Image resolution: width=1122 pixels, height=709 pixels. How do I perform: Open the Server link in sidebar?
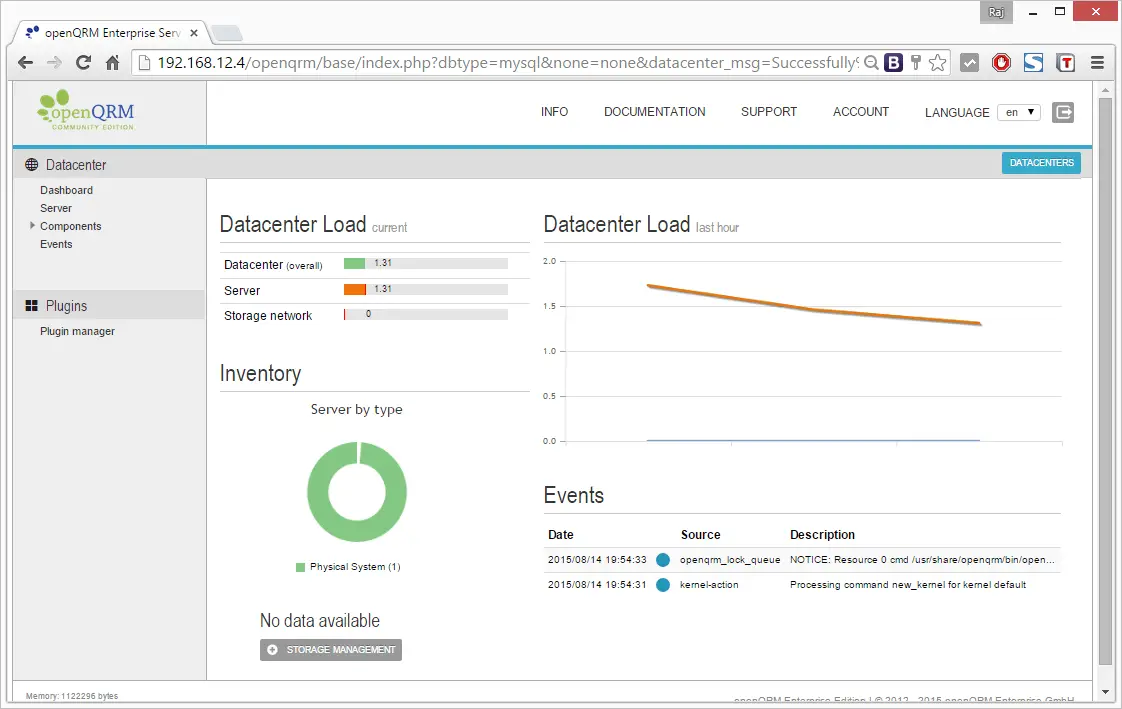click(56, 208)
